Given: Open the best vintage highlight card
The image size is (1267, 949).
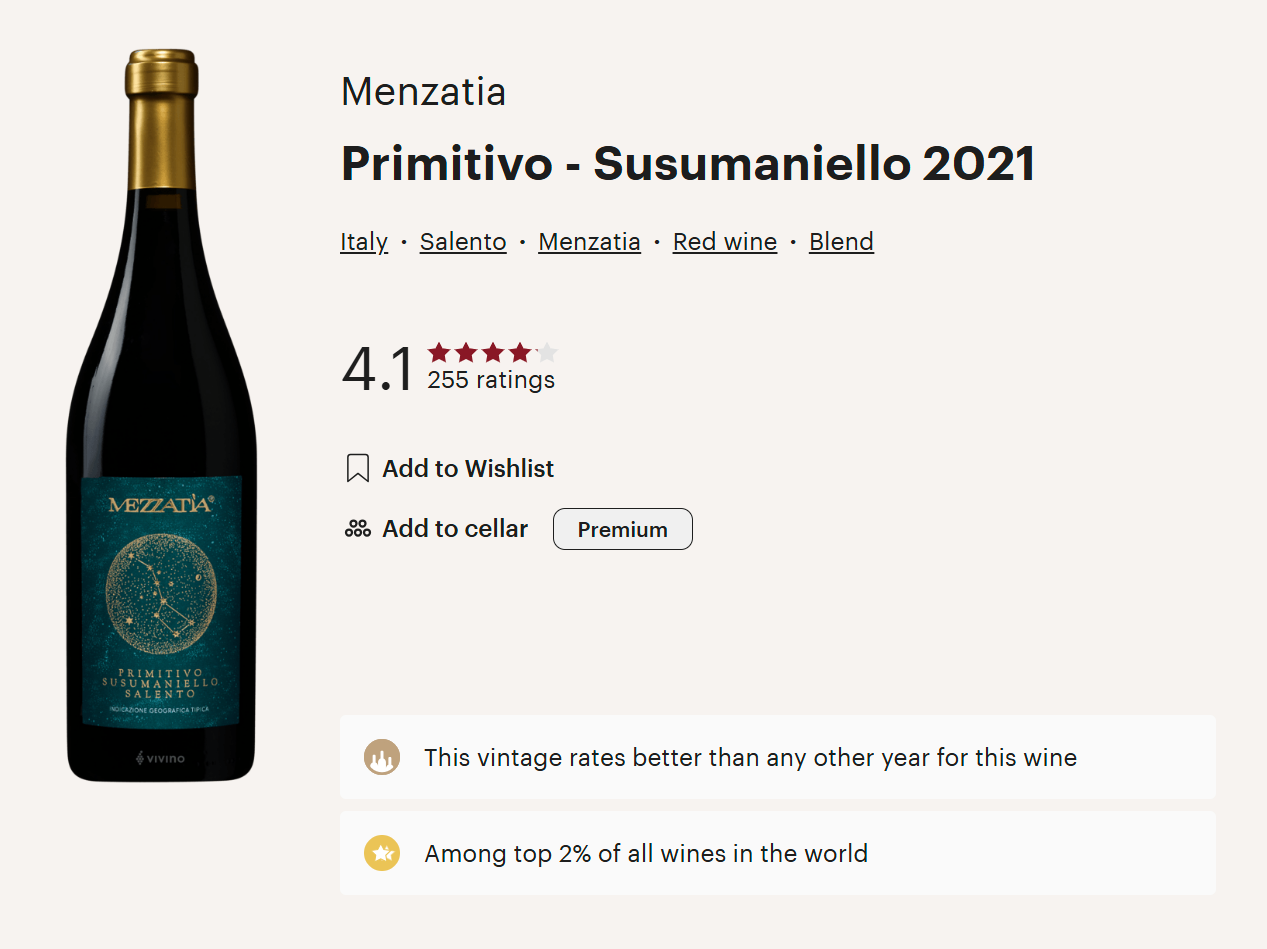Looking at the screenshot, I should click(x=778, y=757).
